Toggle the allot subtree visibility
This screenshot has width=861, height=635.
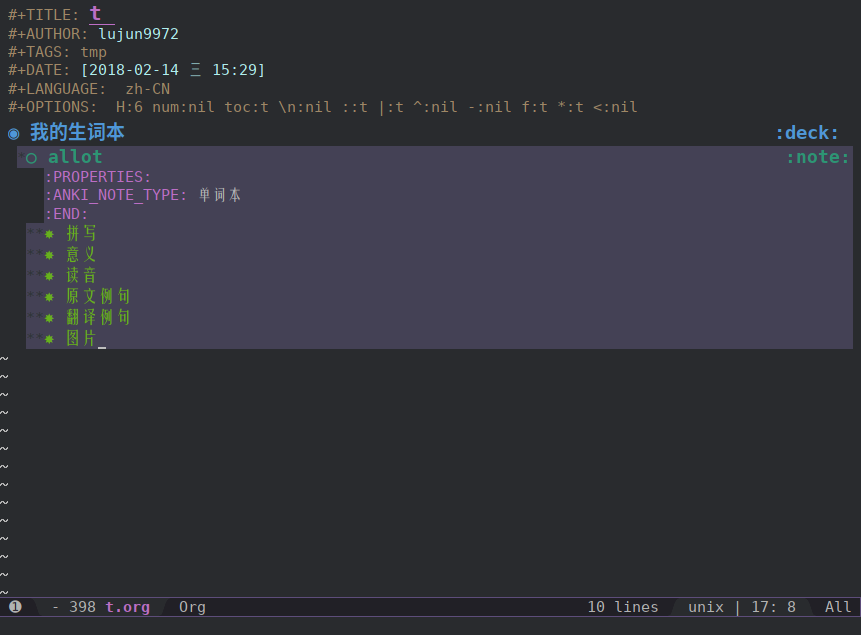75,157
